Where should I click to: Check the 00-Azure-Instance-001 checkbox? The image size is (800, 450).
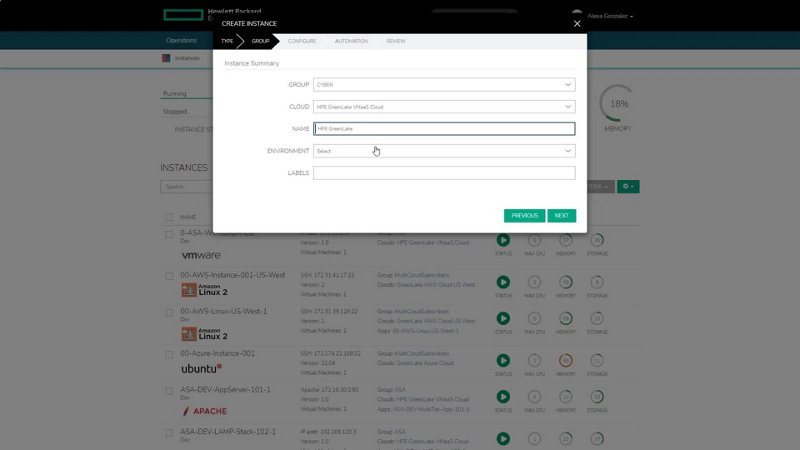(169, 355)
